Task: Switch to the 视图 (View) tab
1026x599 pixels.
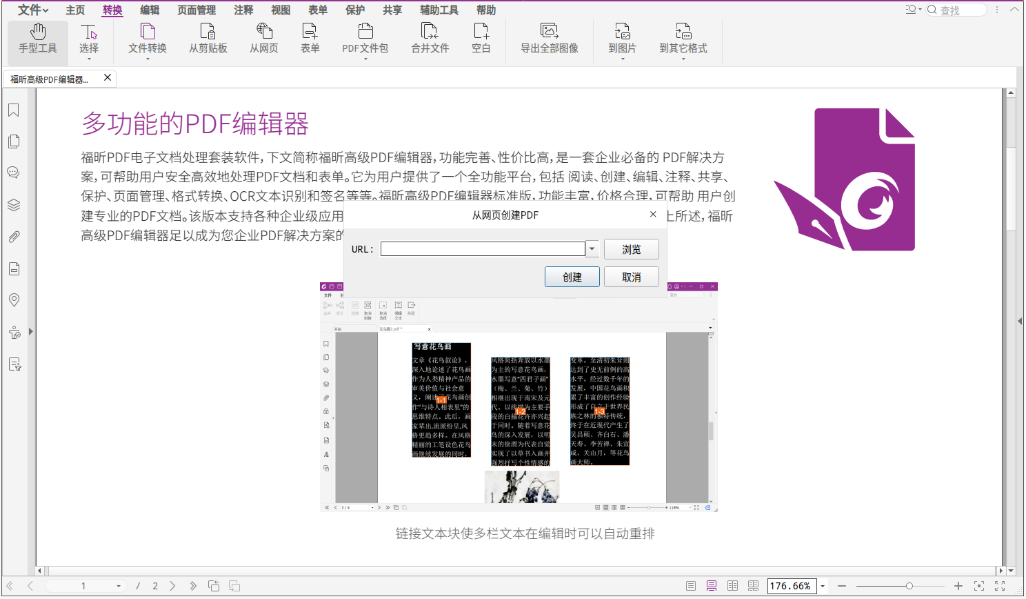Action: click(281, 10)
